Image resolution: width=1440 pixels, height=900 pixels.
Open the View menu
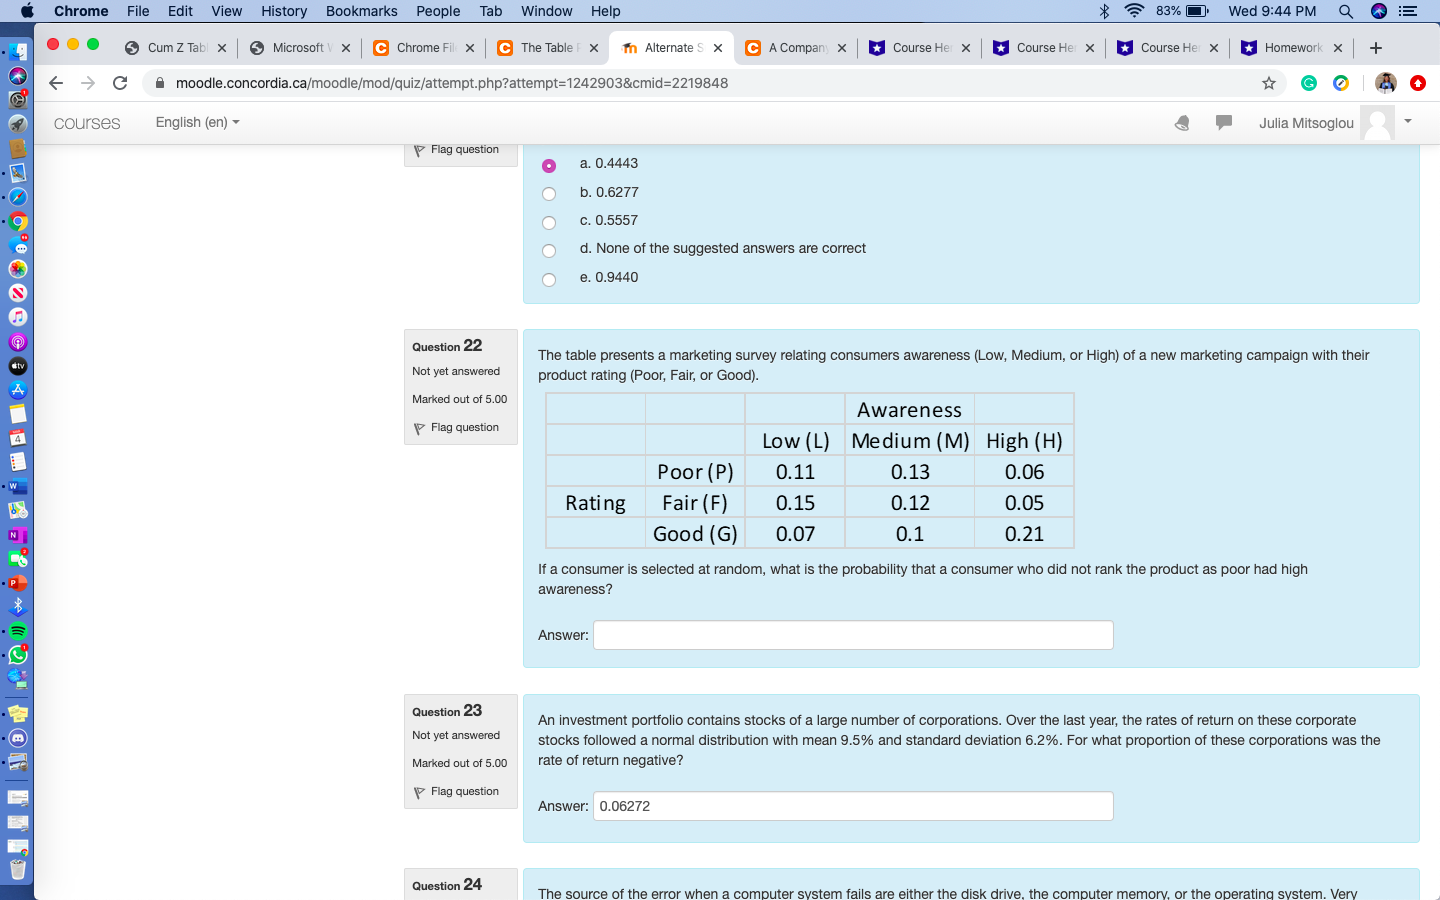tap(227, 11)
